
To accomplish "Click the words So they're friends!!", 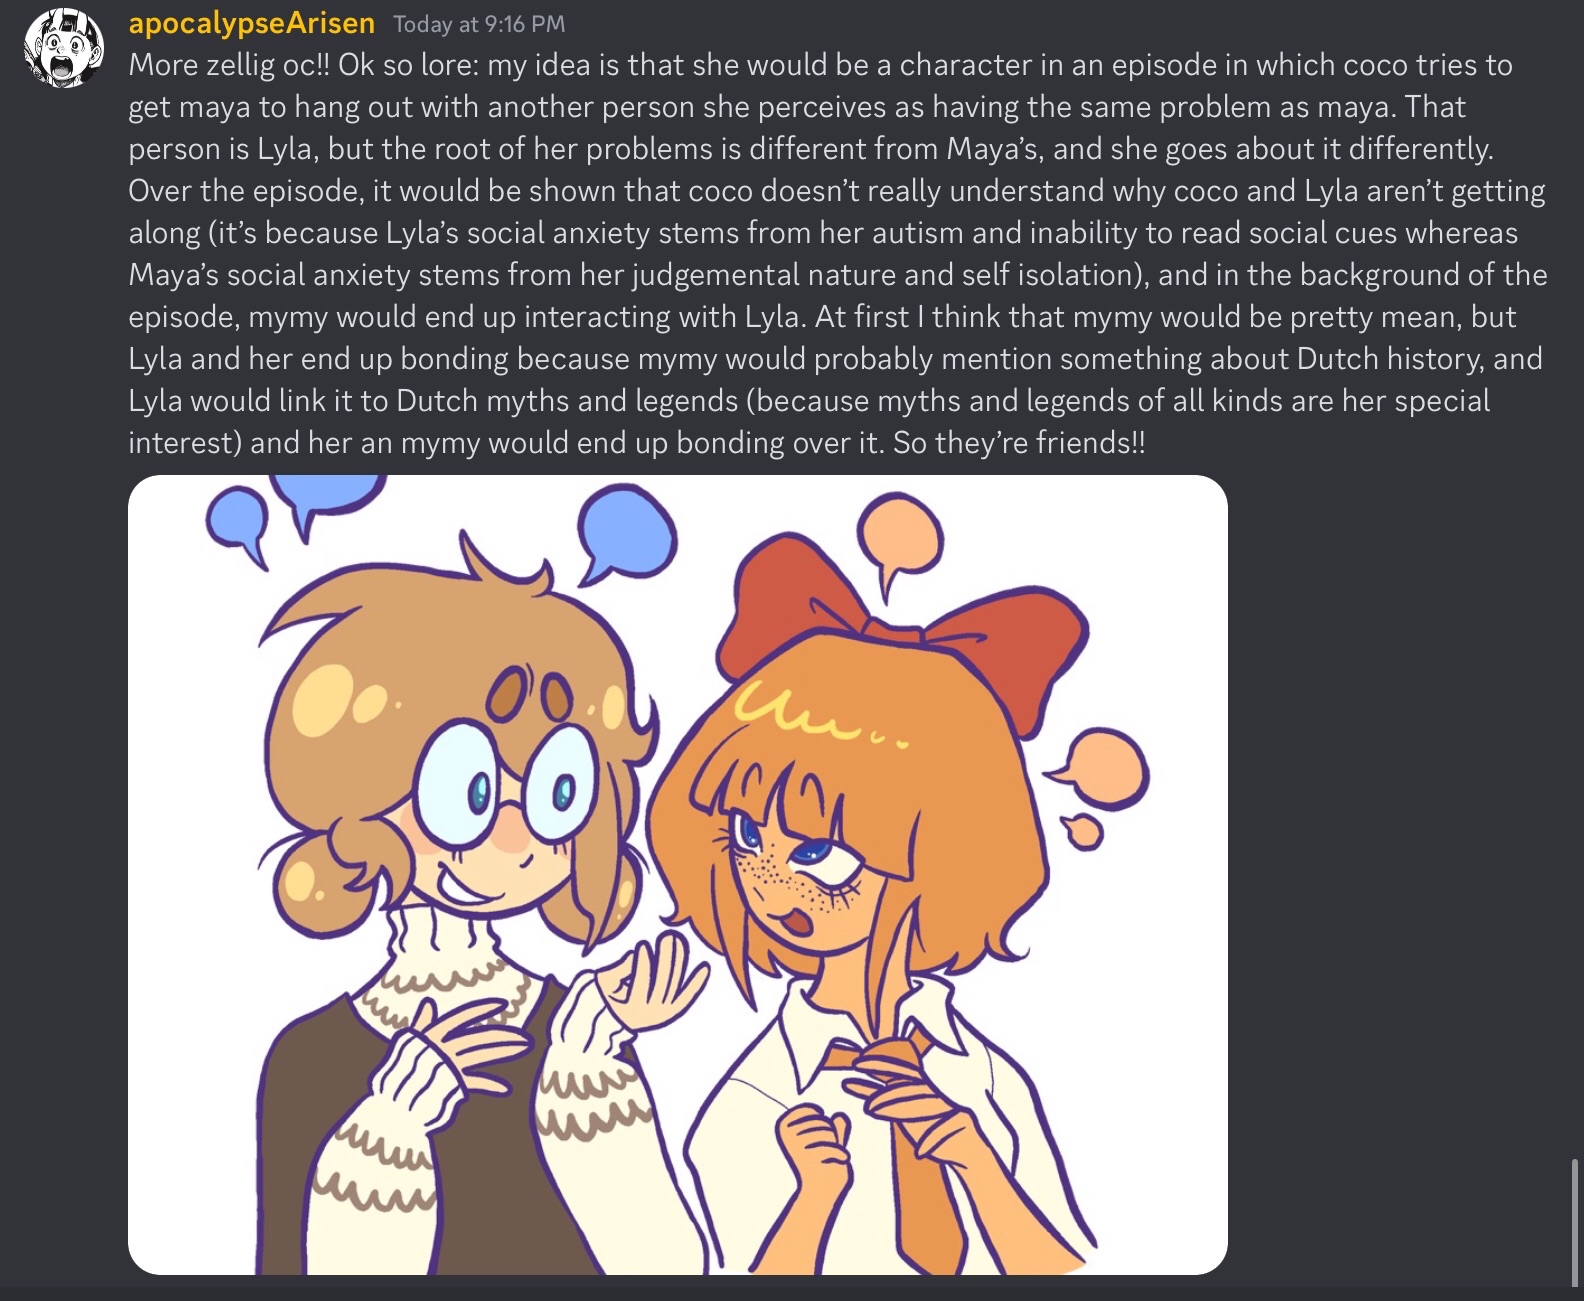I will tap(1018, 442).
